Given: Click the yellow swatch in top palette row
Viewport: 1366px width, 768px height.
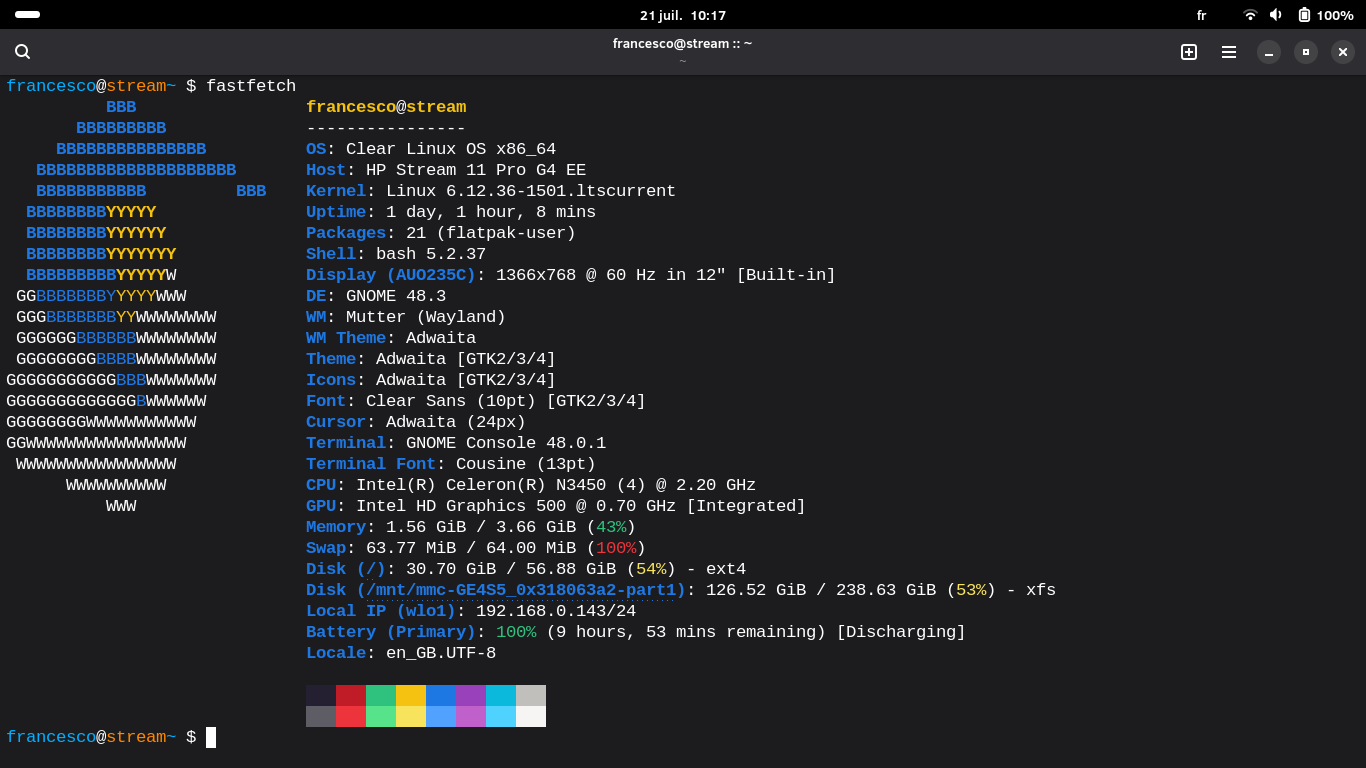Looking at the screenshot, I should [x=410, y=695].
